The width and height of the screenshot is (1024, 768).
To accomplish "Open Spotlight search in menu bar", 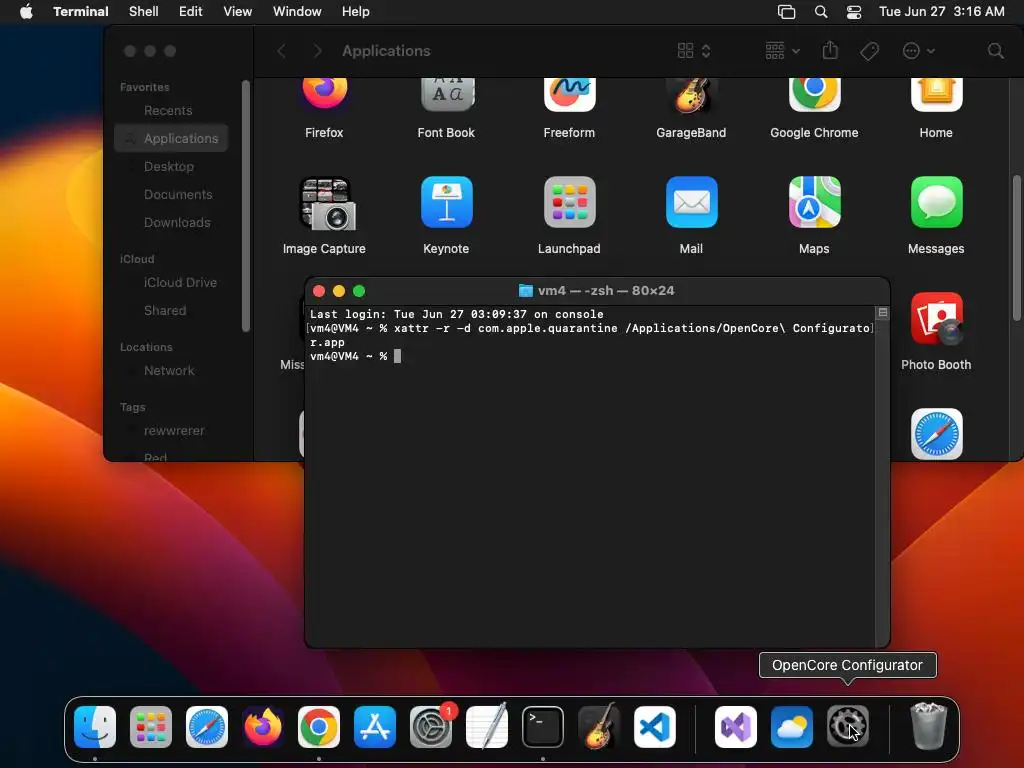I will [x=821, y=12].
